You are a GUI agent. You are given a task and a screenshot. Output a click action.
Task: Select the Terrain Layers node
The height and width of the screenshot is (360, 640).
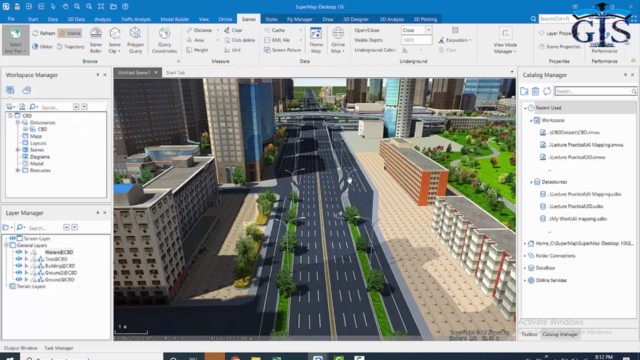[31, 287]
